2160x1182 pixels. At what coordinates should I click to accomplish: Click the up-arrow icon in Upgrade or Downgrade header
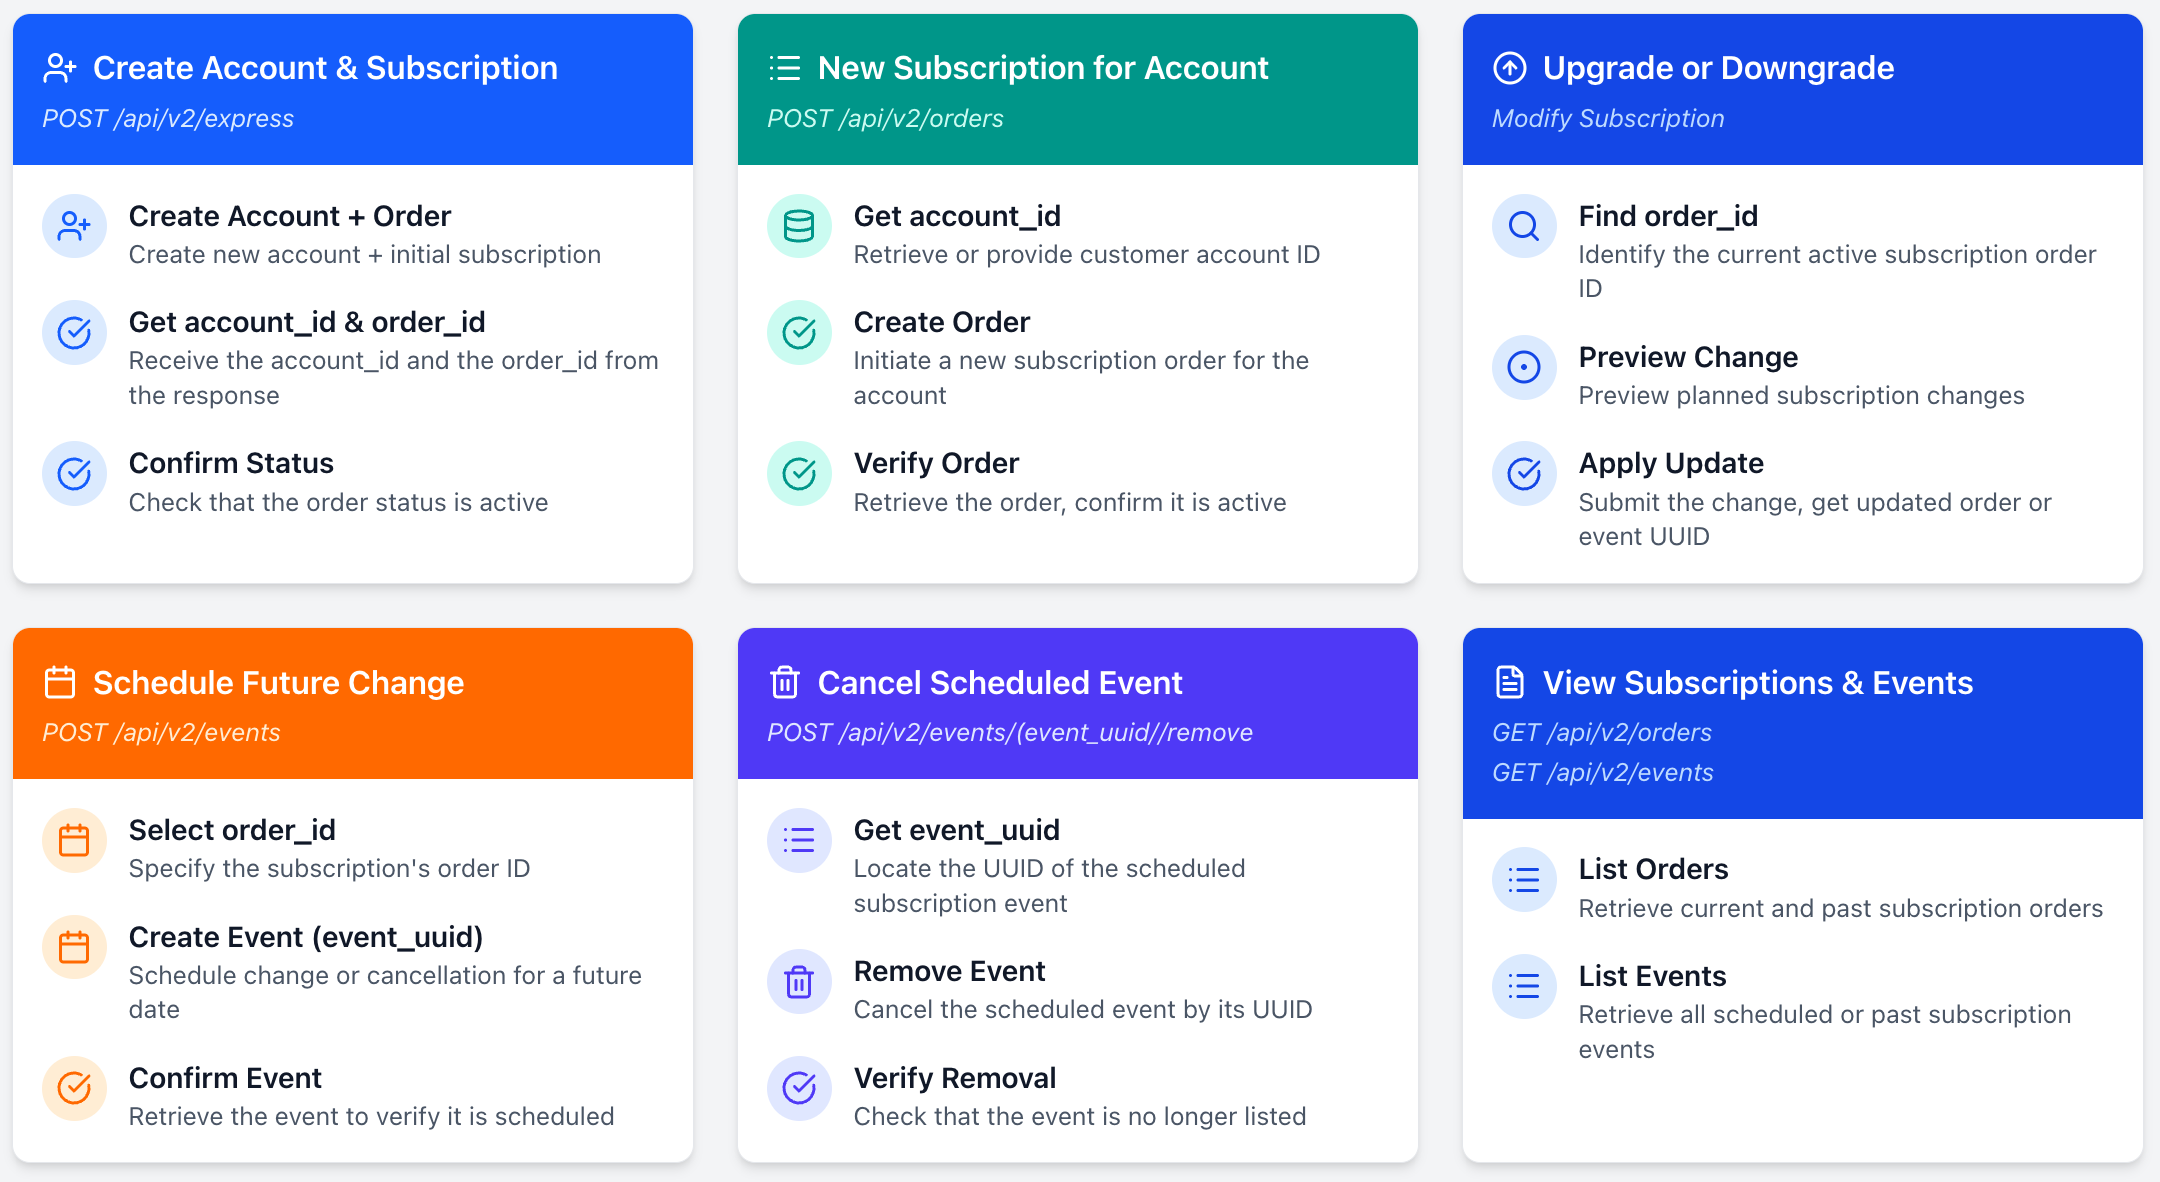[x=1510, y=68]
